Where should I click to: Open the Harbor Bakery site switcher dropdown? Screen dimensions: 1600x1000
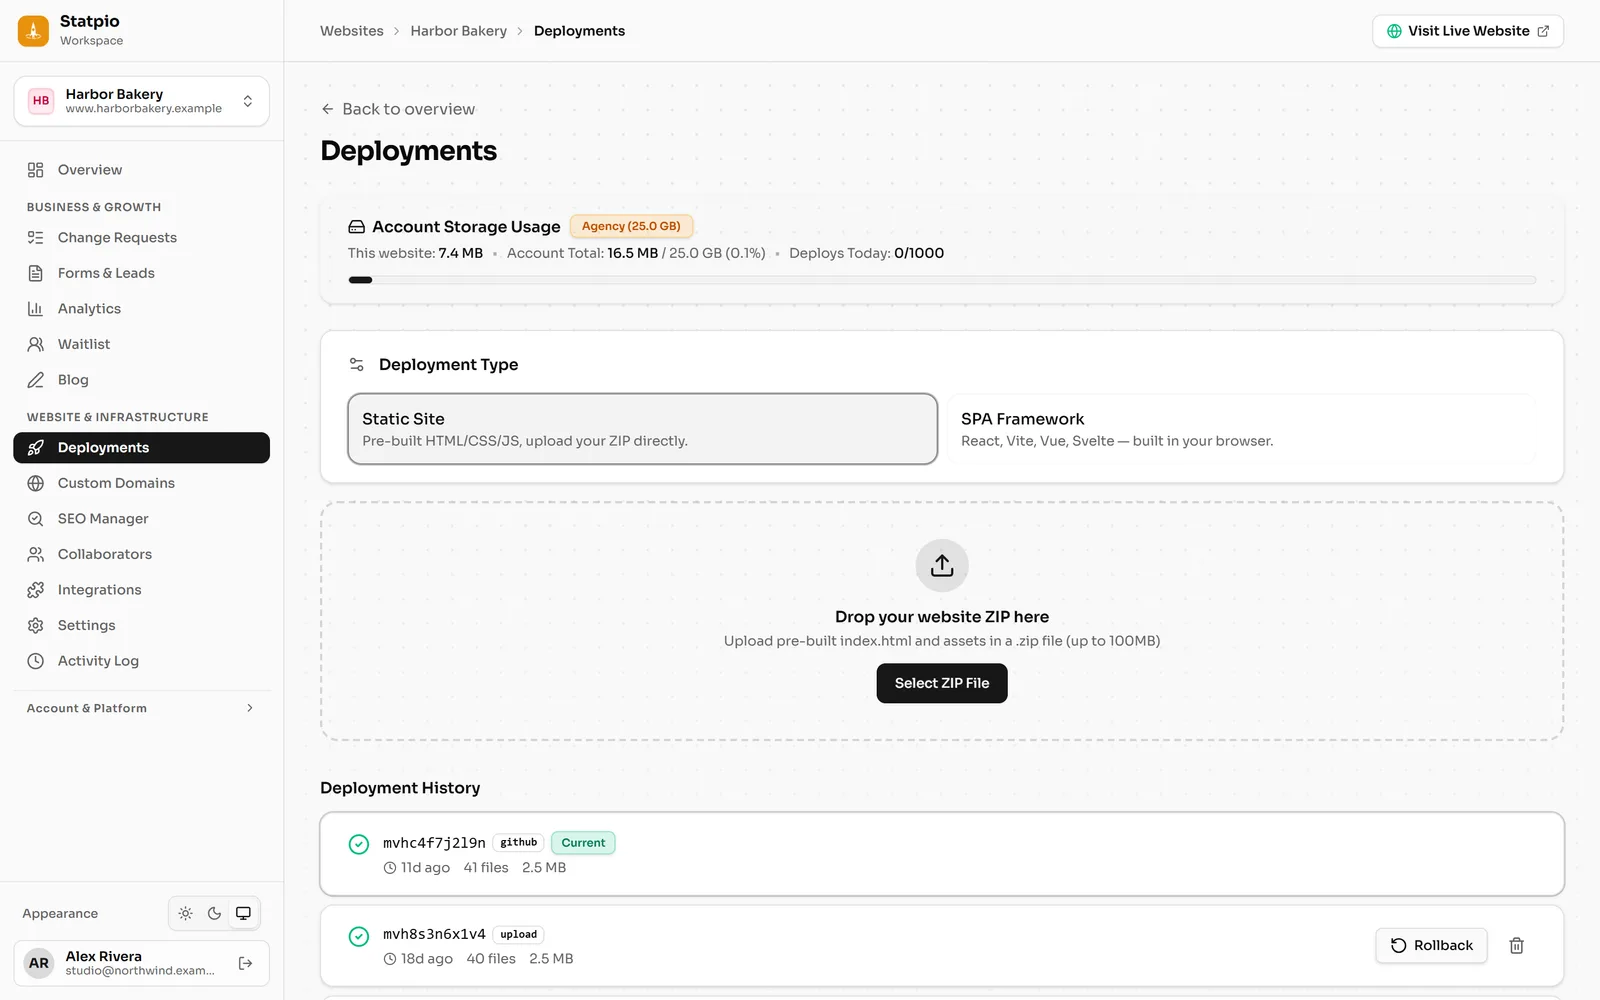(141, 101)
